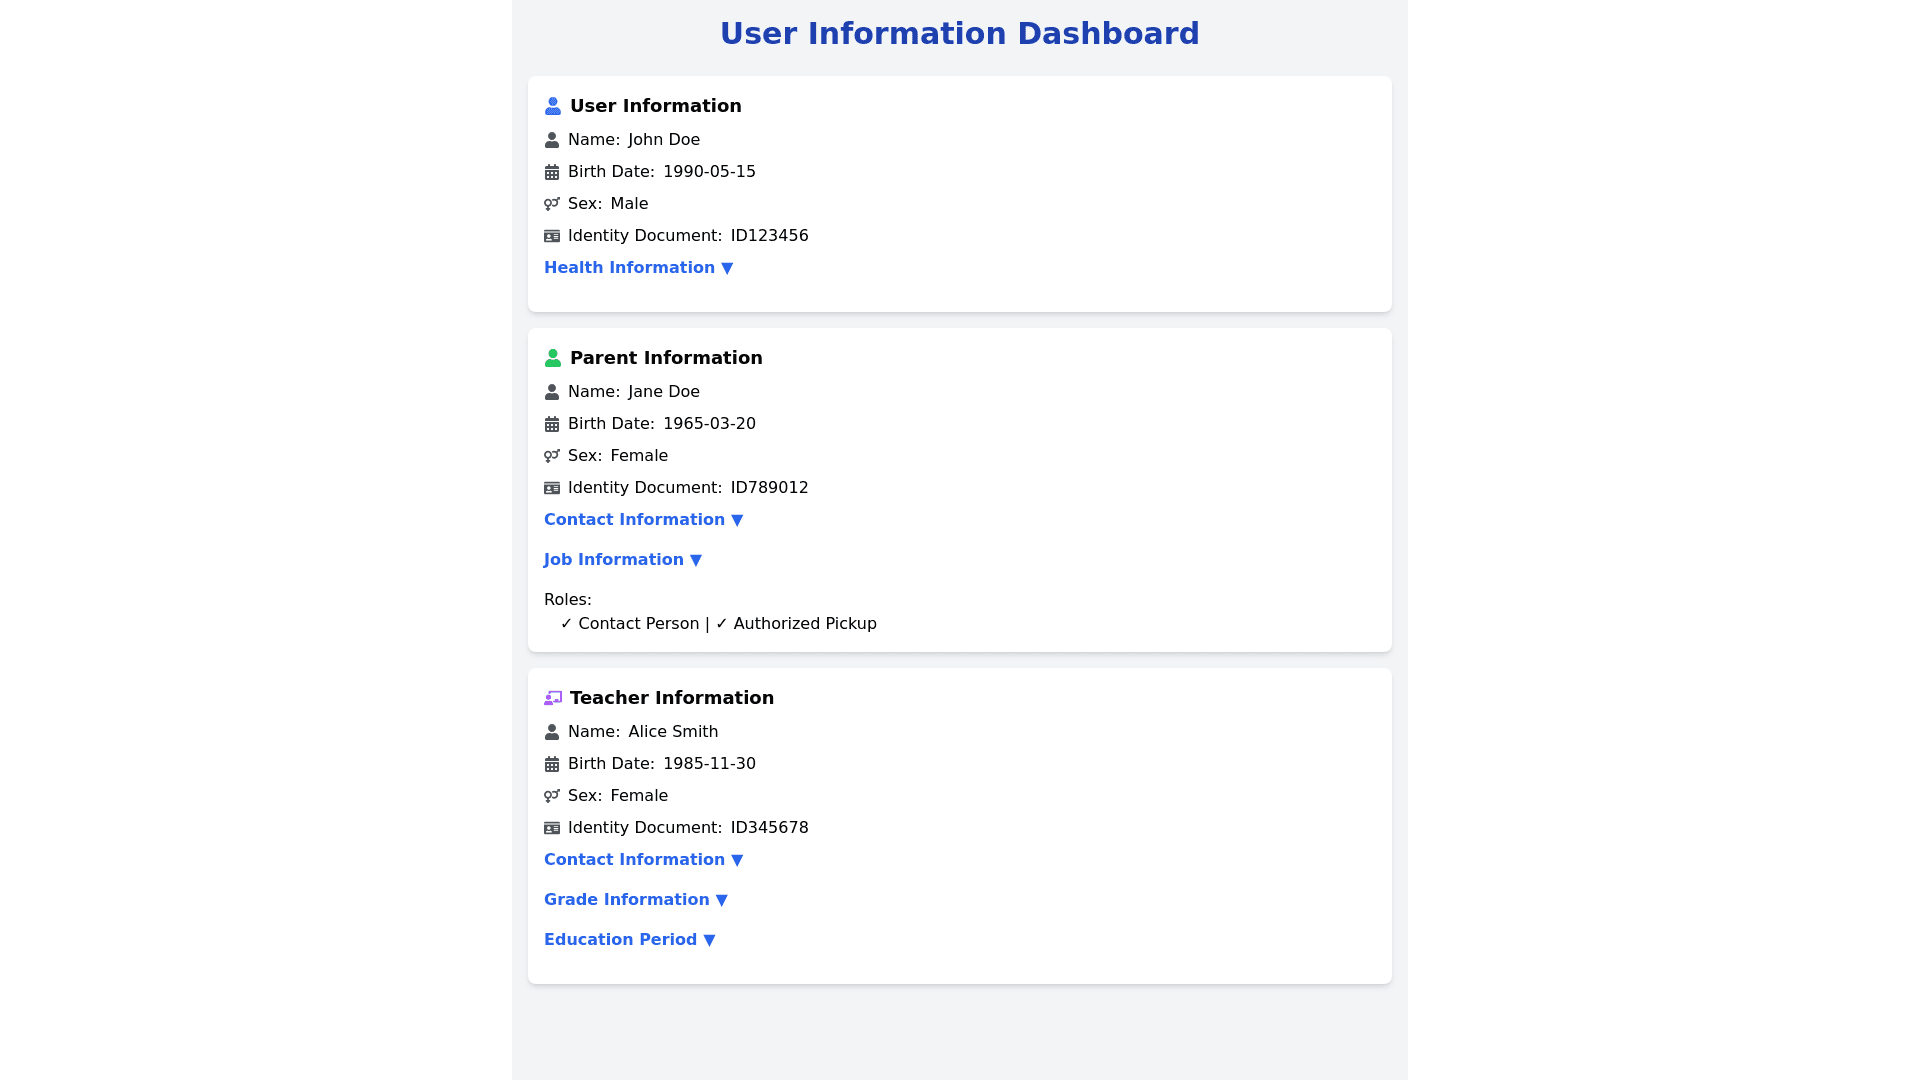Click the ID card icon beside ID789012

coord(552,488)
